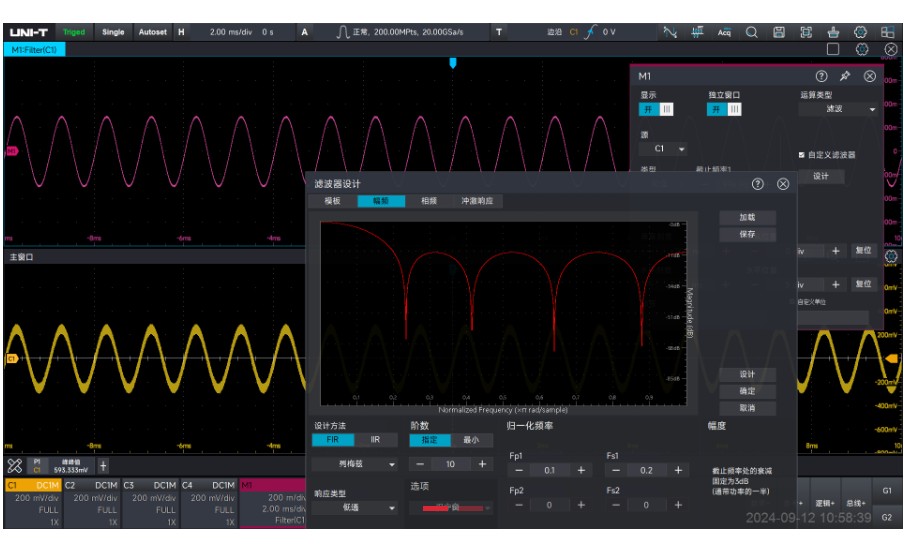Expand the 运算类型 滤波 dropdown
The width and height of the screenshot is (904, 545).
point(838,109)
